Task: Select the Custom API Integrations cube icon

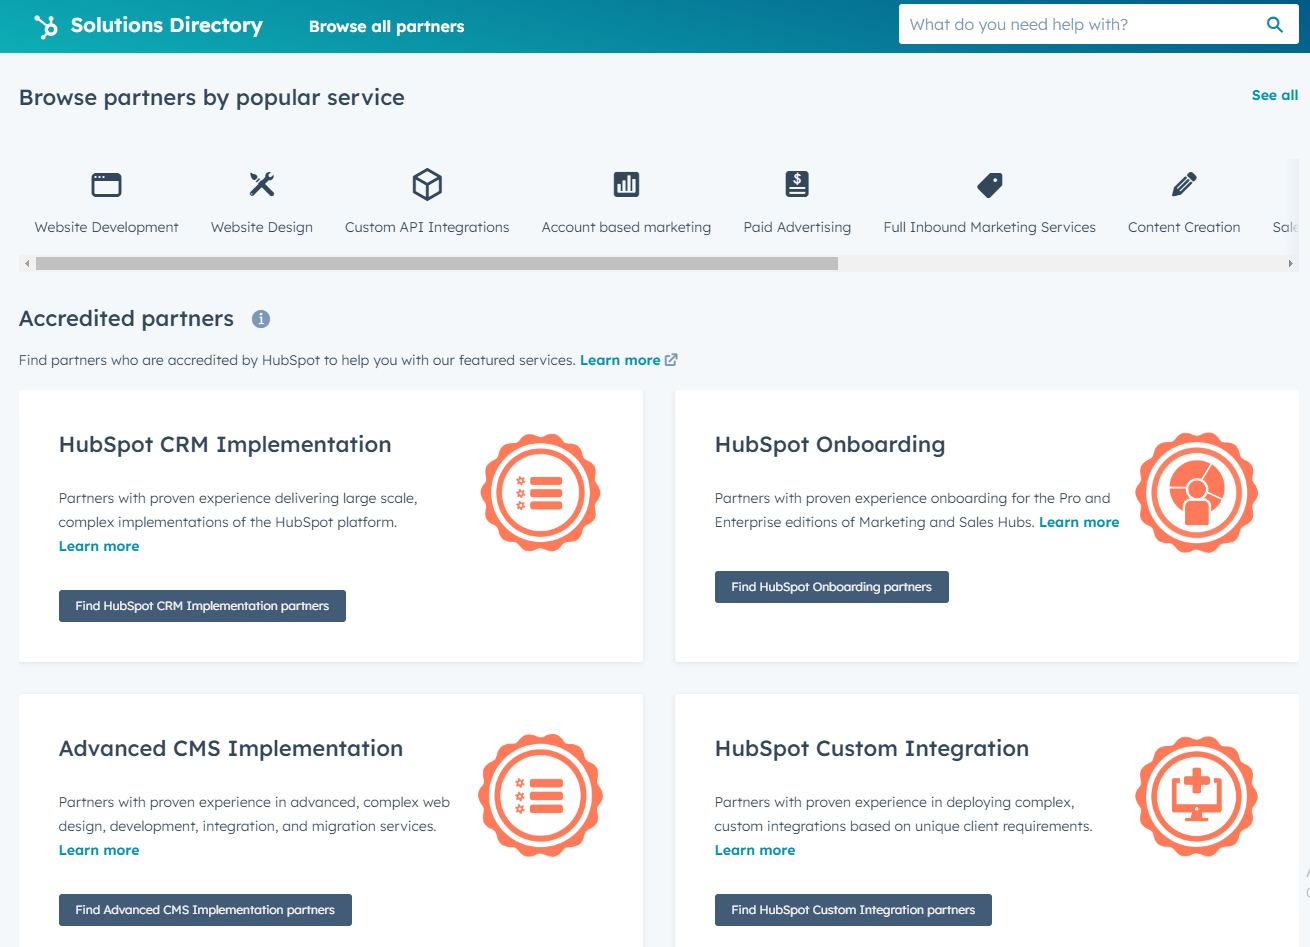Action: pyautogui.click(x=427, y=184)
